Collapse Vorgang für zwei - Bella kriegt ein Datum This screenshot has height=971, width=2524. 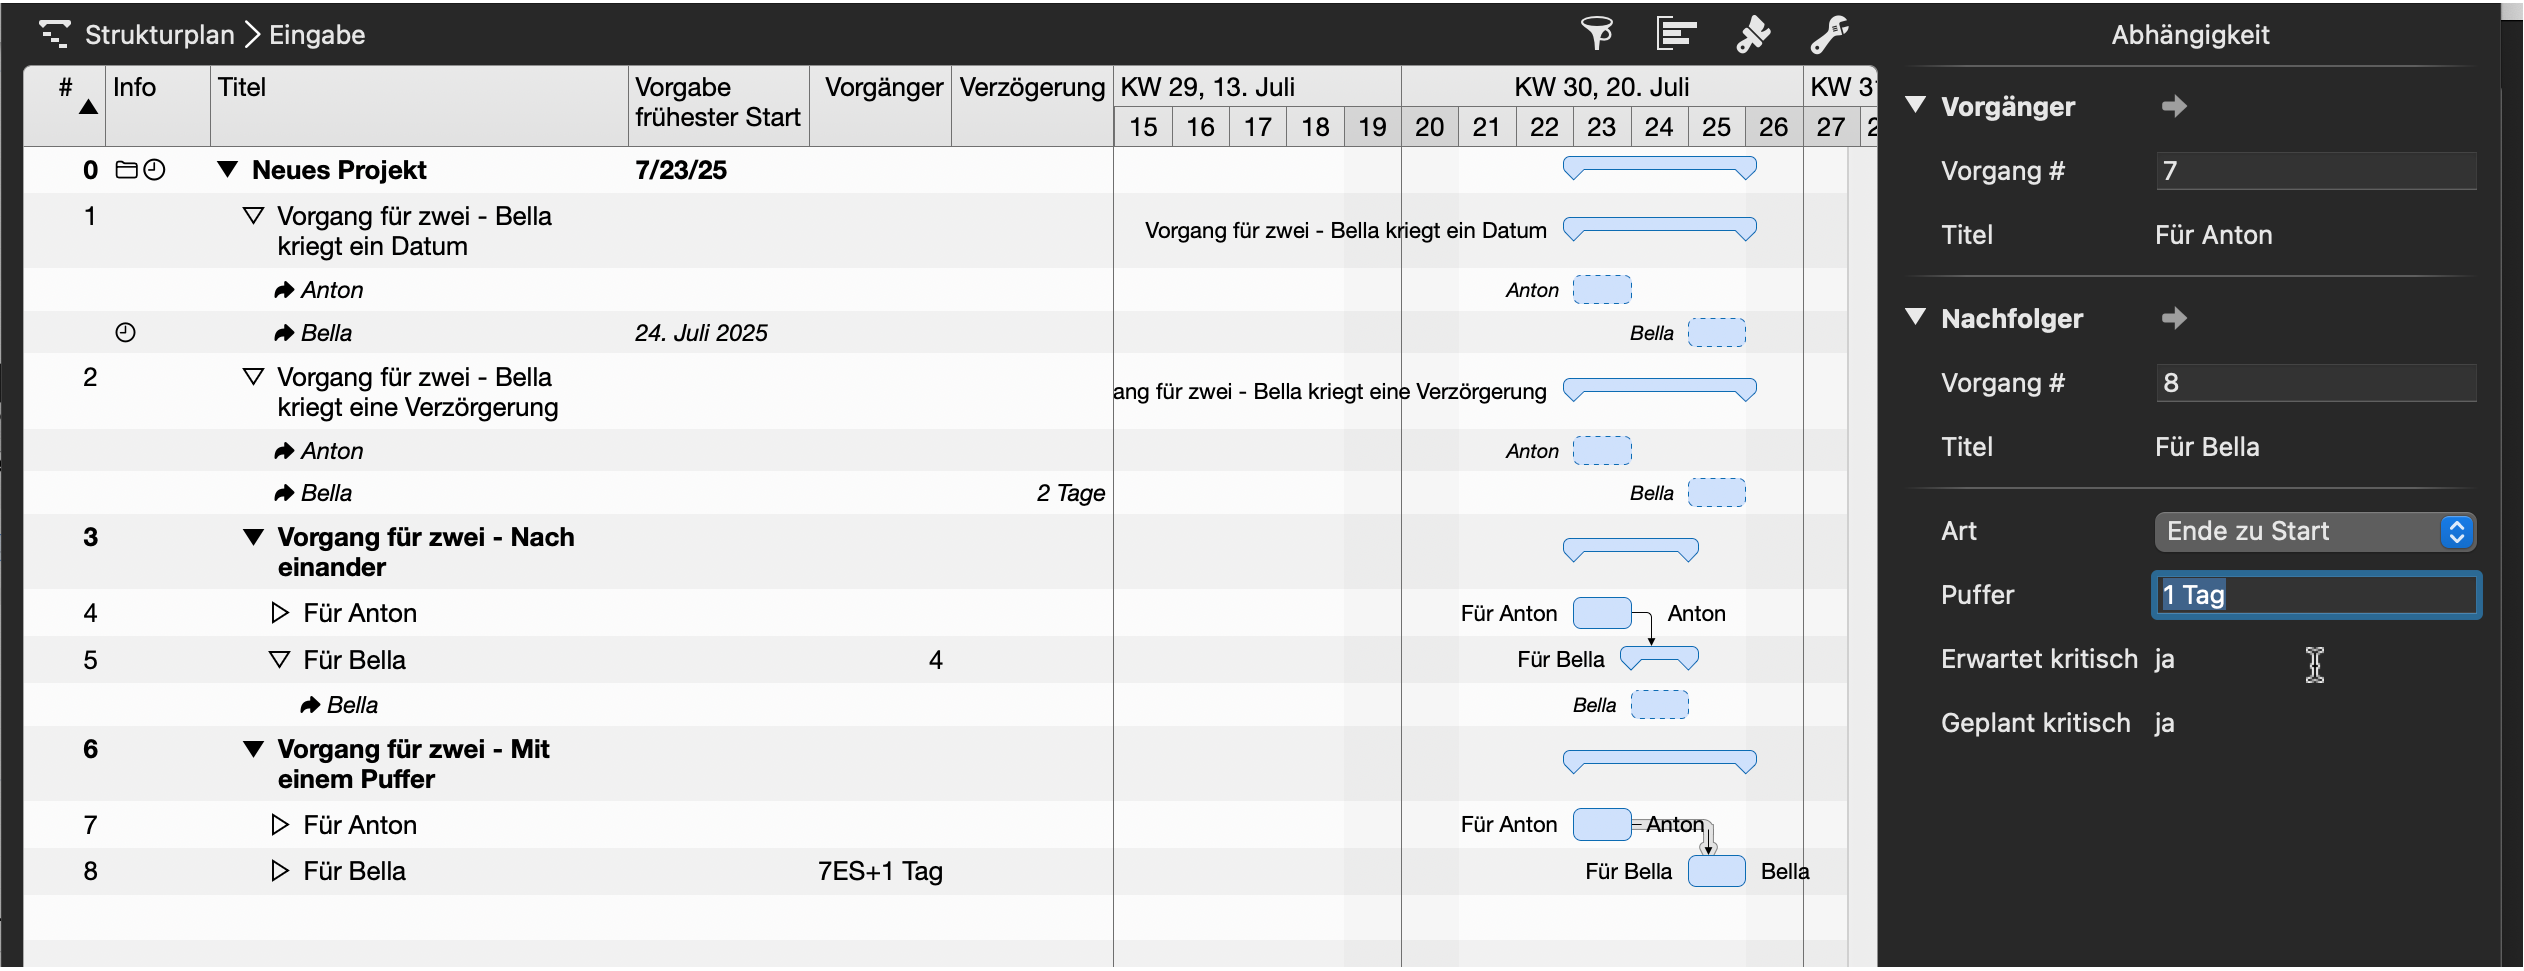tap(253, 216)
